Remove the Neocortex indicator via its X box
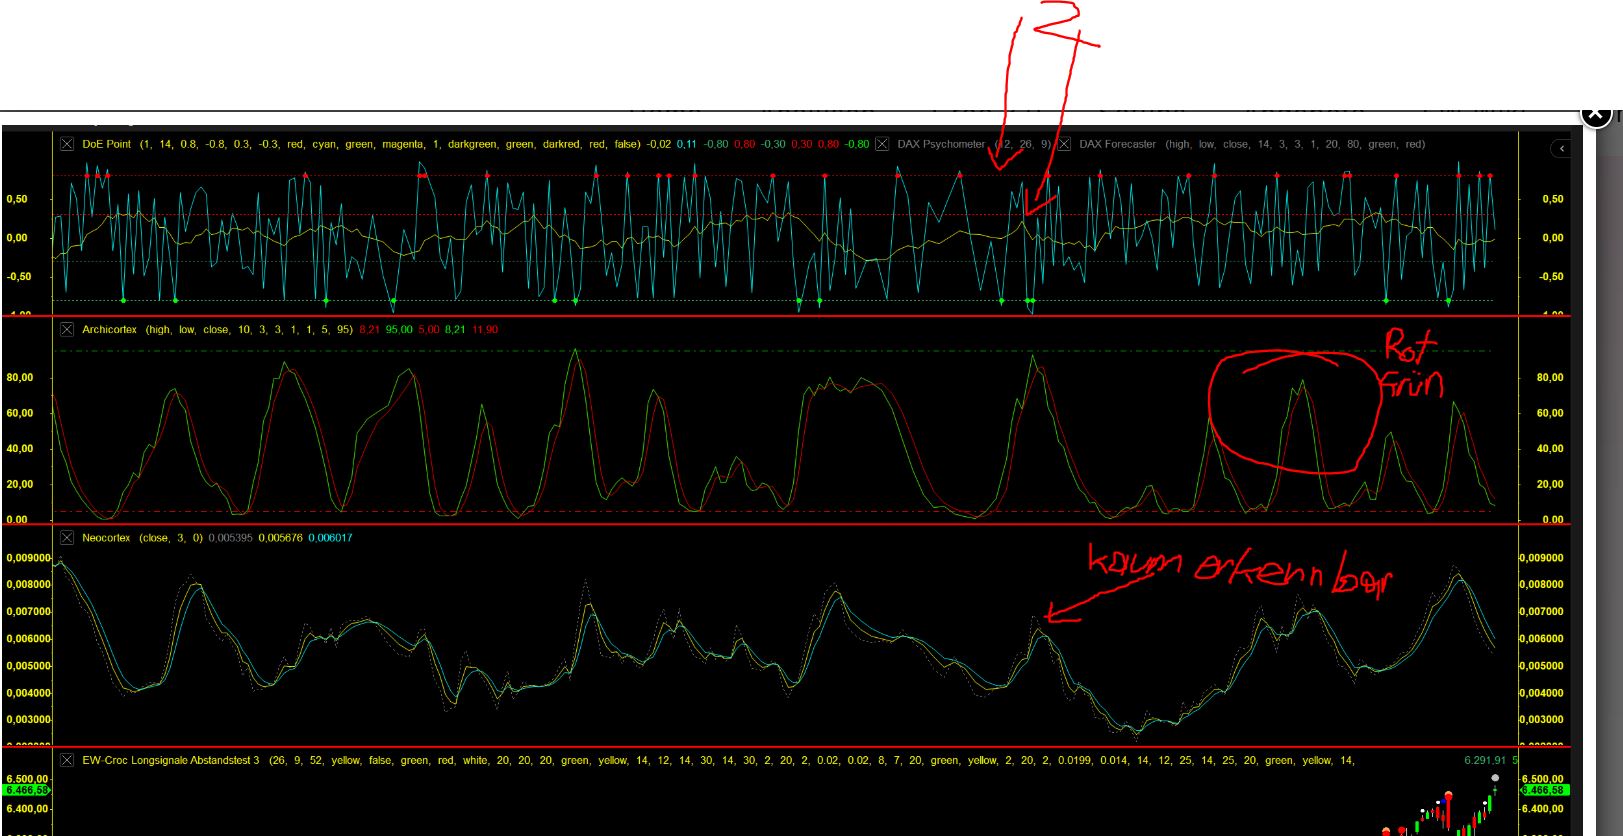The width and height of the screenshot is (1623, 836). coord(67,538)
